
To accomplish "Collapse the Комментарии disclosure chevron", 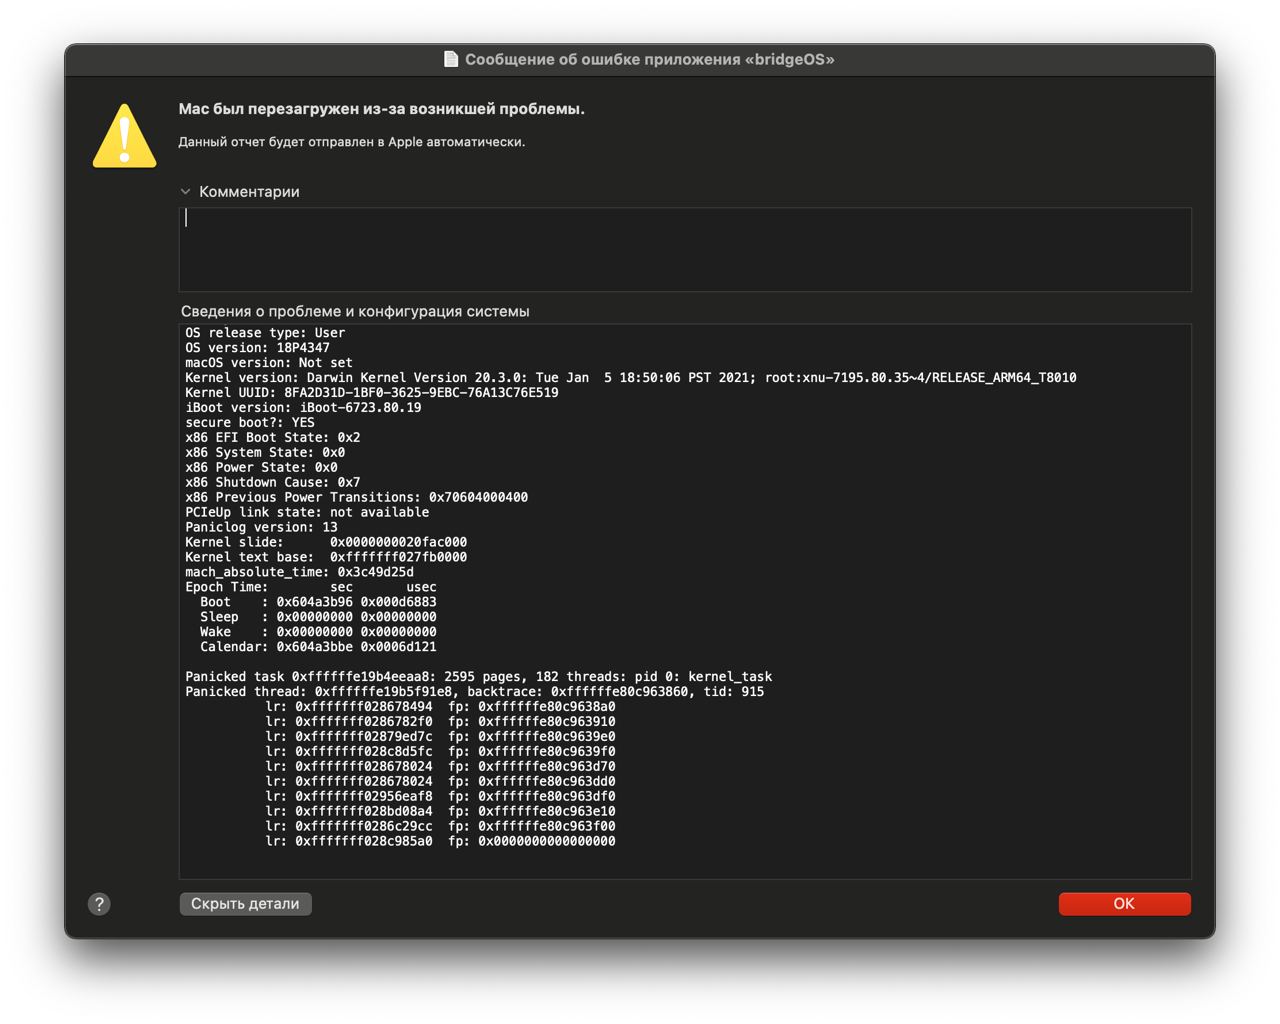I will (185, 192).
